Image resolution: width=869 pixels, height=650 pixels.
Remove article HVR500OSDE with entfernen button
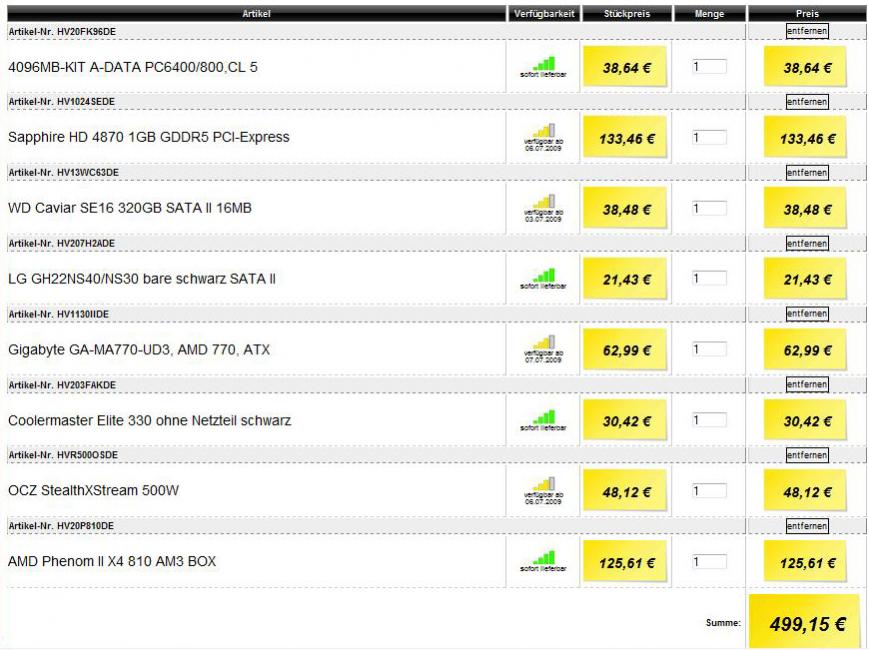click(807, 455)
